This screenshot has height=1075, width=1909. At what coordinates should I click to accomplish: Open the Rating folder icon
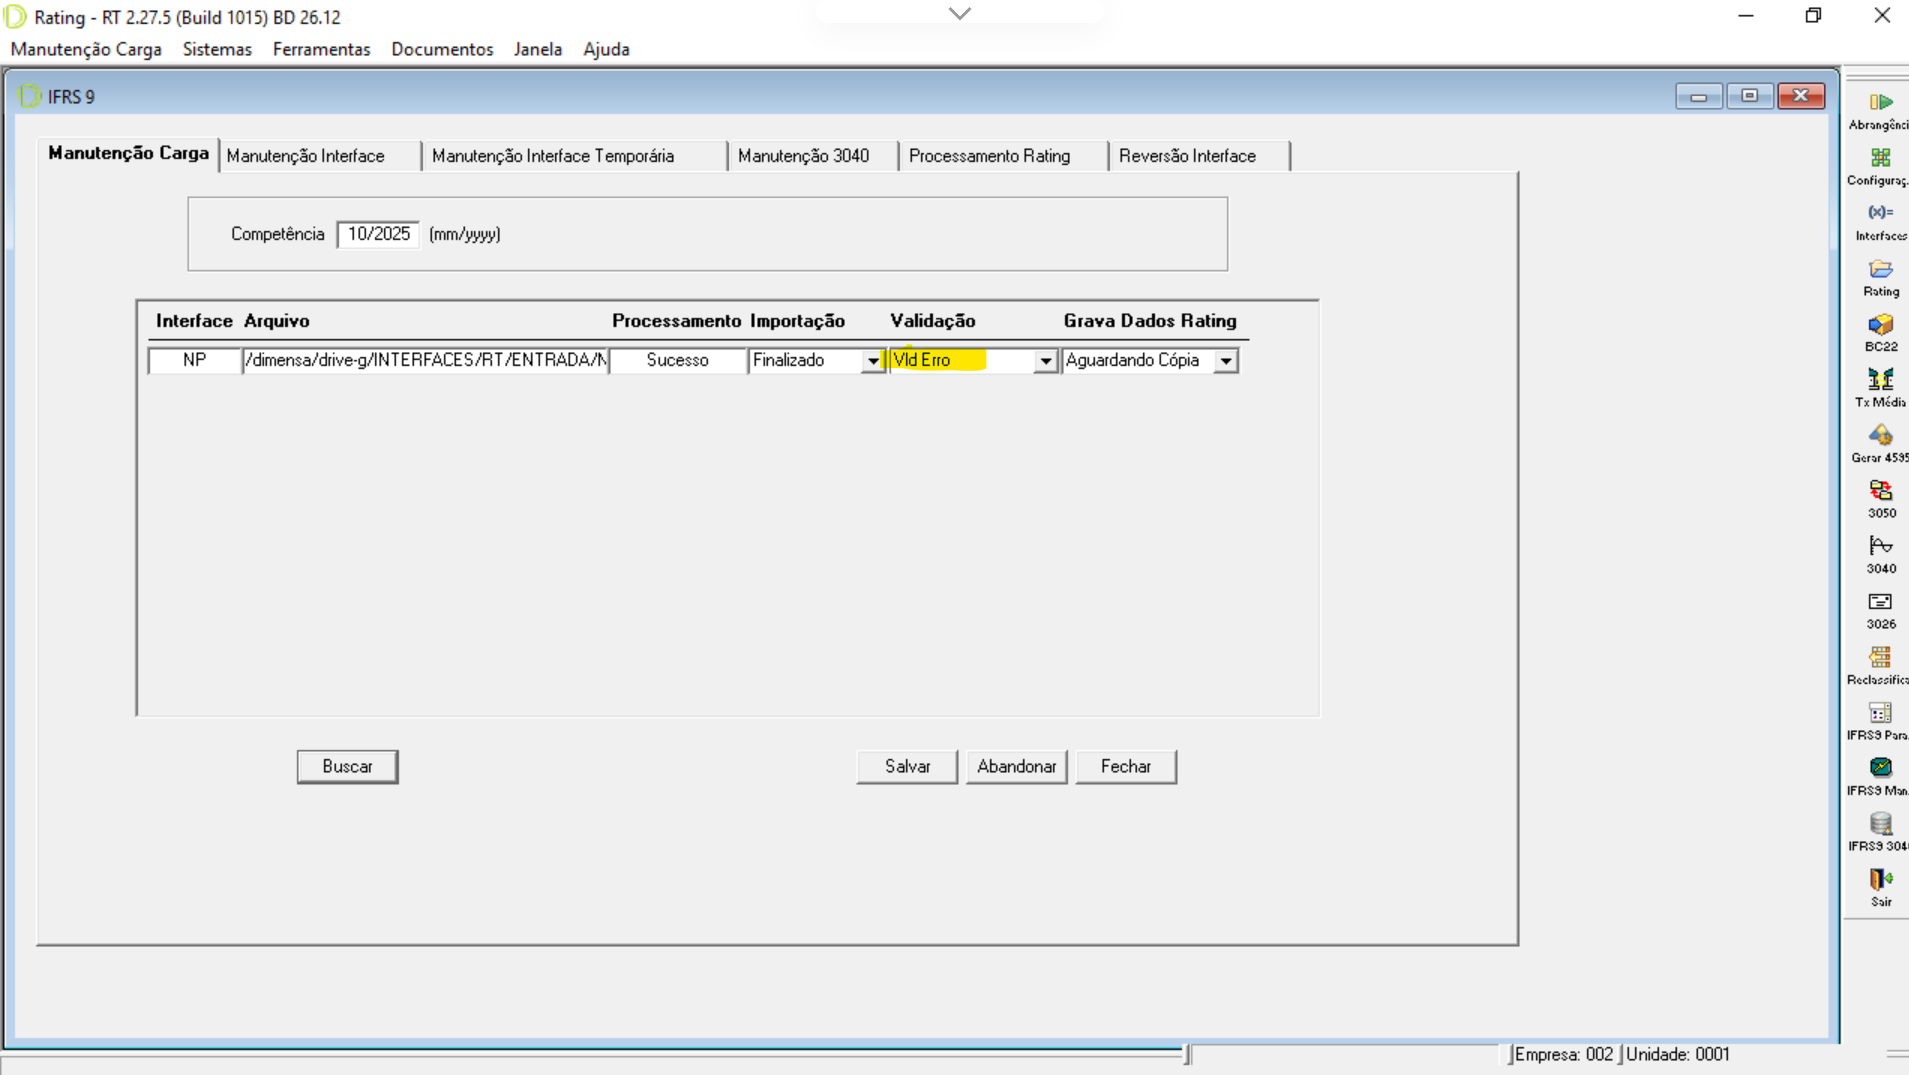[1880, 269]
